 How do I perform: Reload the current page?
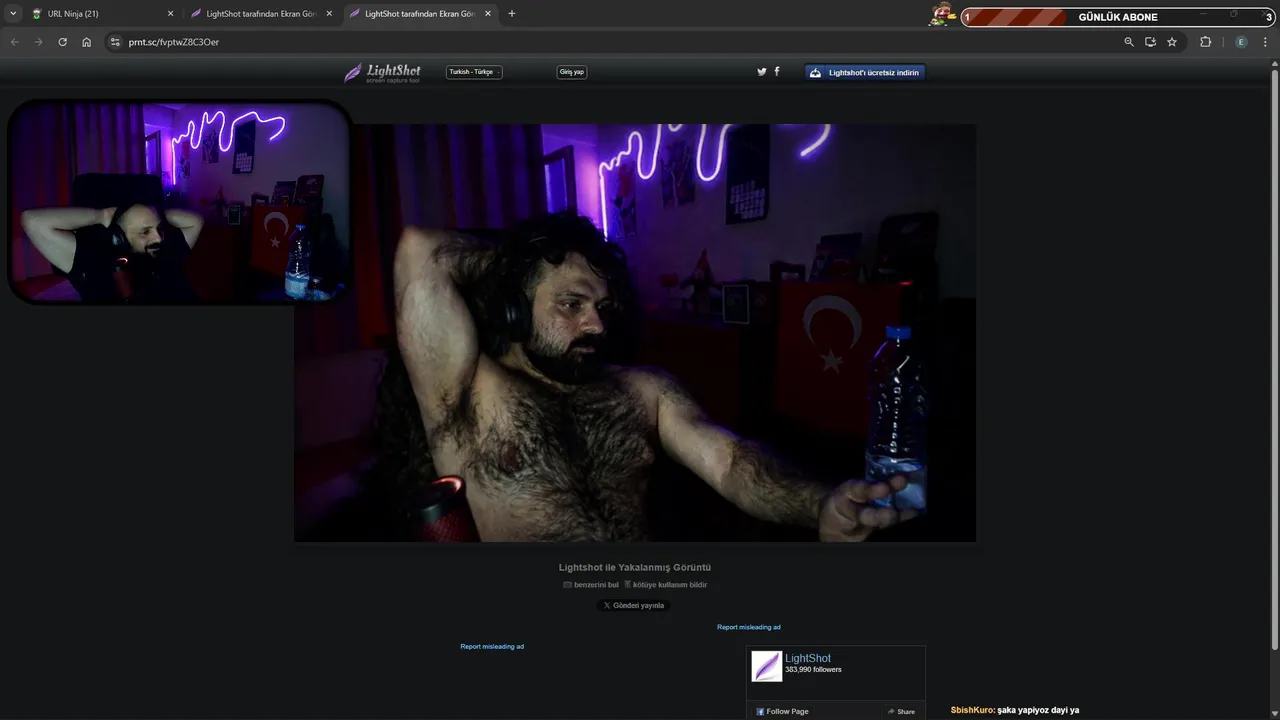pyautogui.click(x=62, y=42)
